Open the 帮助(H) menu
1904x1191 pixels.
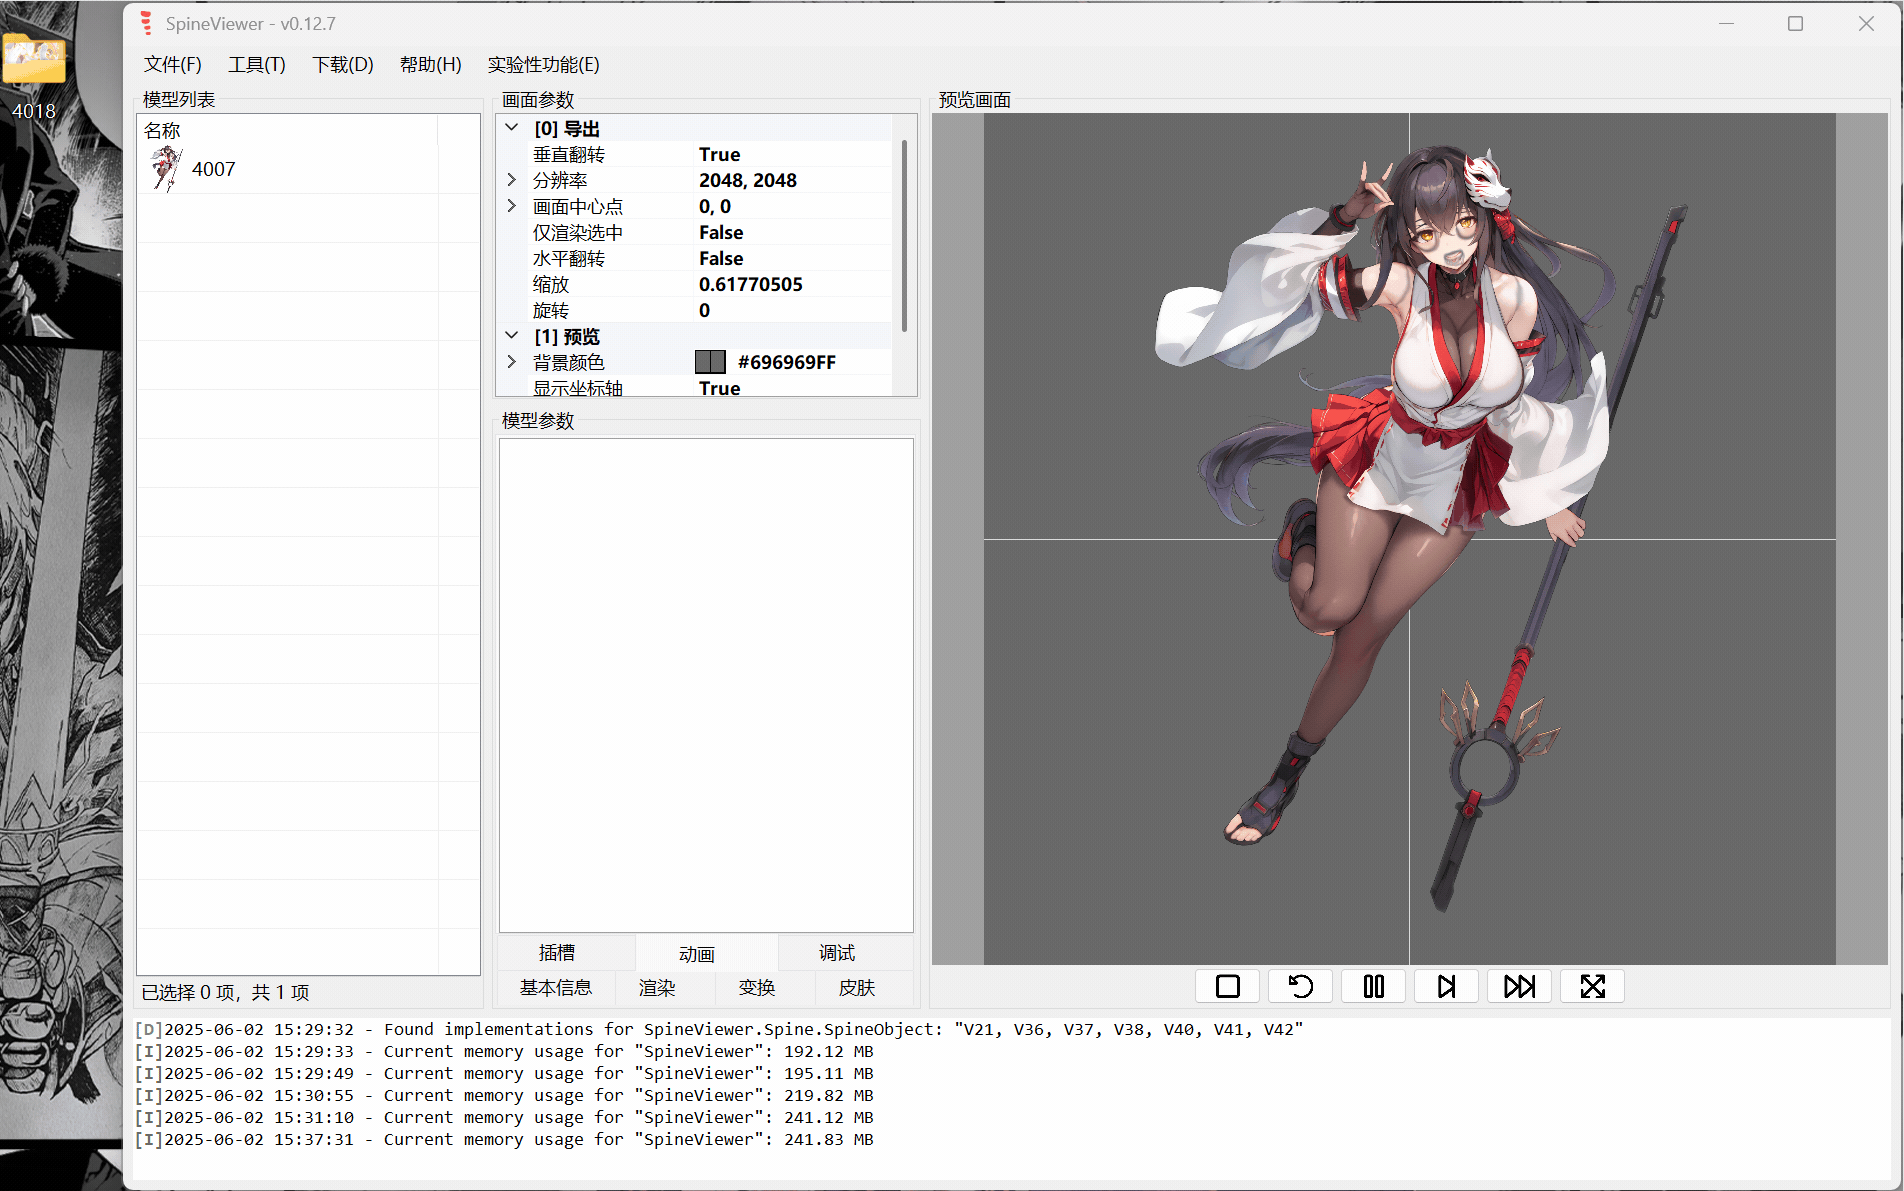click(x=430, y=64)
